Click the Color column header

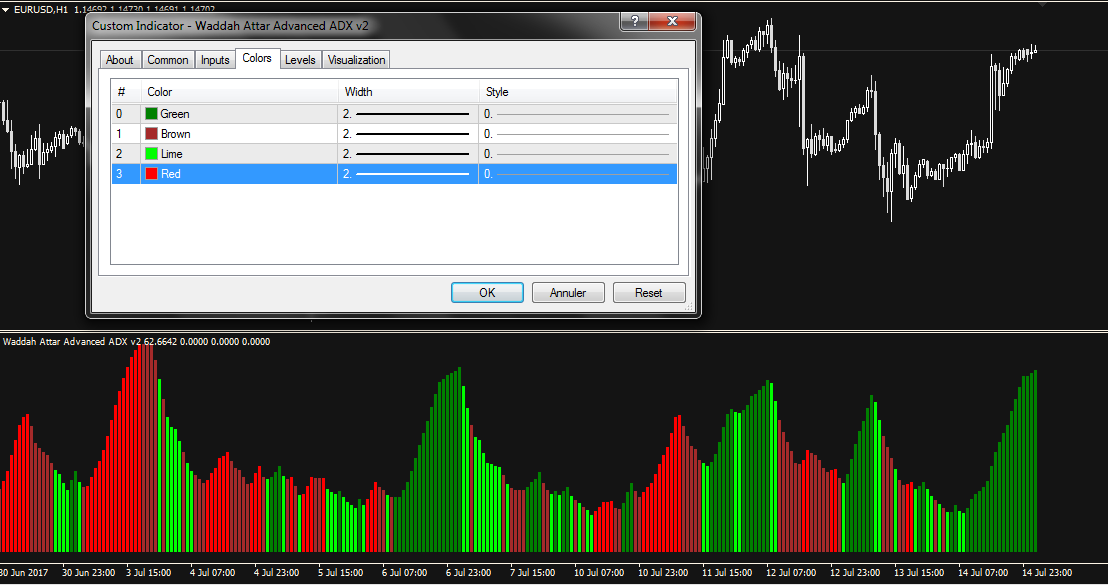coord(239,92)
